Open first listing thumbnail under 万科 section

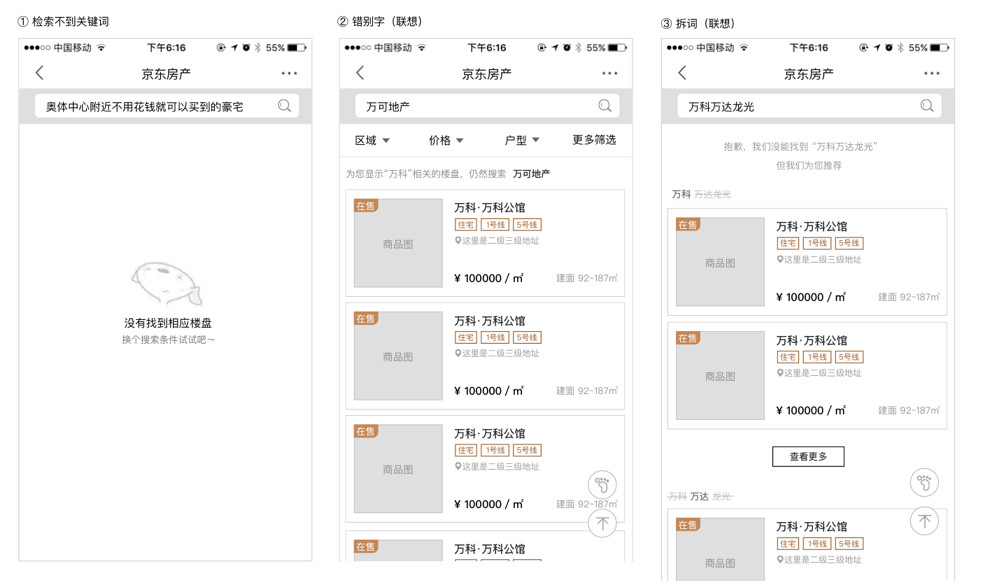(720, 262)
